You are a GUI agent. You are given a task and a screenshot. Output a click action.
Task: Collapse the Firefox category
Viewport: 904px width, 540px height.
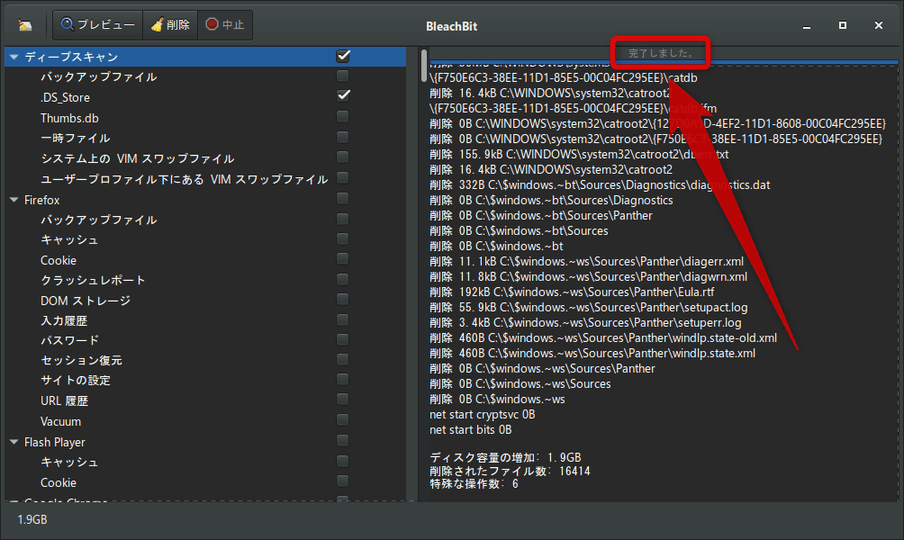point(14,200)
